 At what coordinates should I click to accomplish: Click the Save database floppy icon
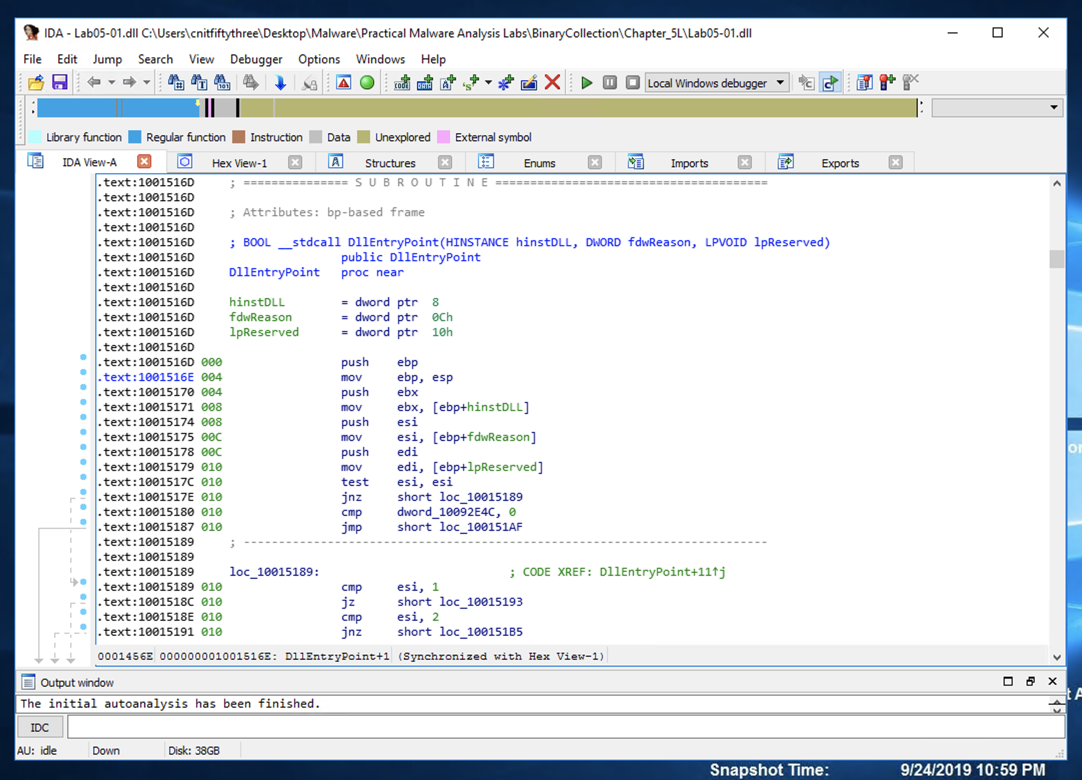pyautogui.click(x=59, y=83)
